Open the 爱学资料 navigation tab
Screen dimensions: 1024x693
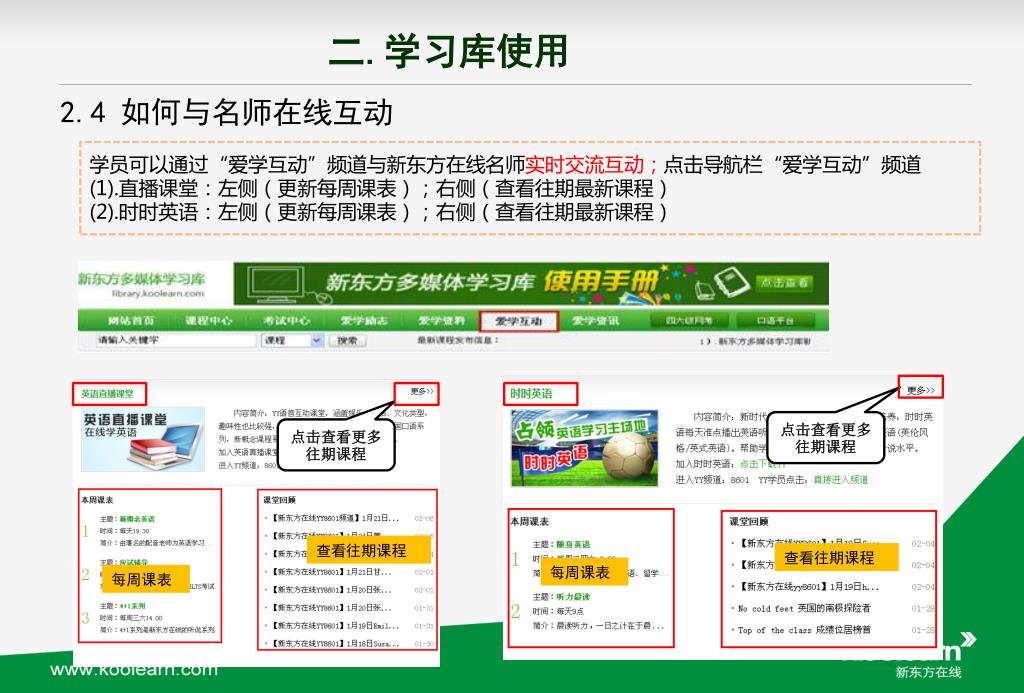pos(441,321)
